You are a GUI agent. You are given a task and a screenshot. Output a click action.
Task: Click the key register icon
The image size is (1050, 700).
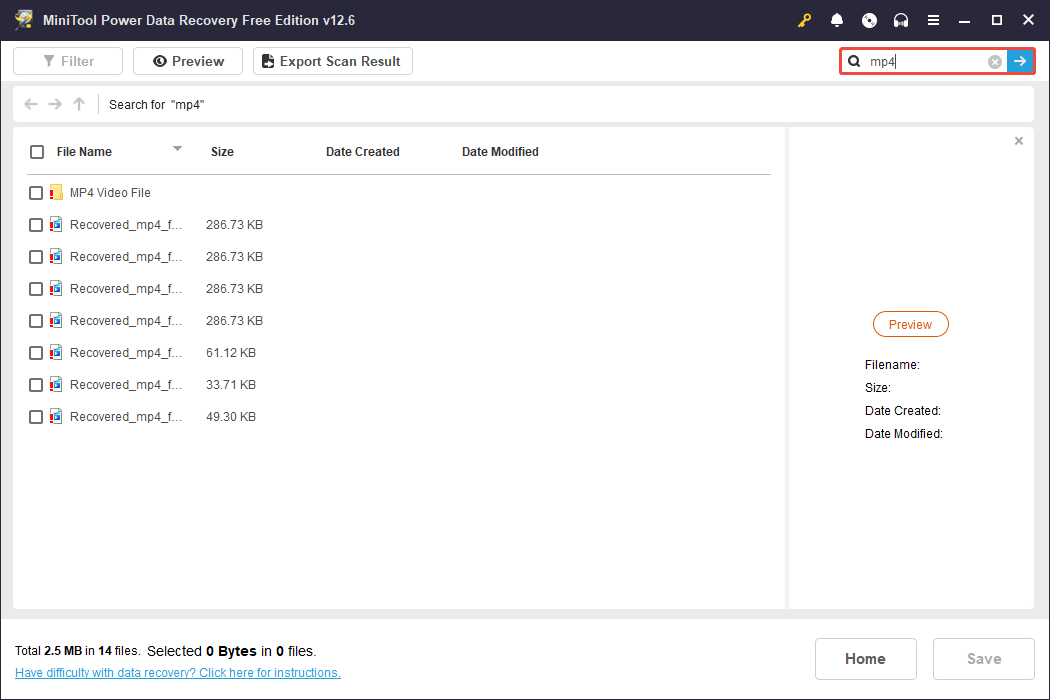804,20
